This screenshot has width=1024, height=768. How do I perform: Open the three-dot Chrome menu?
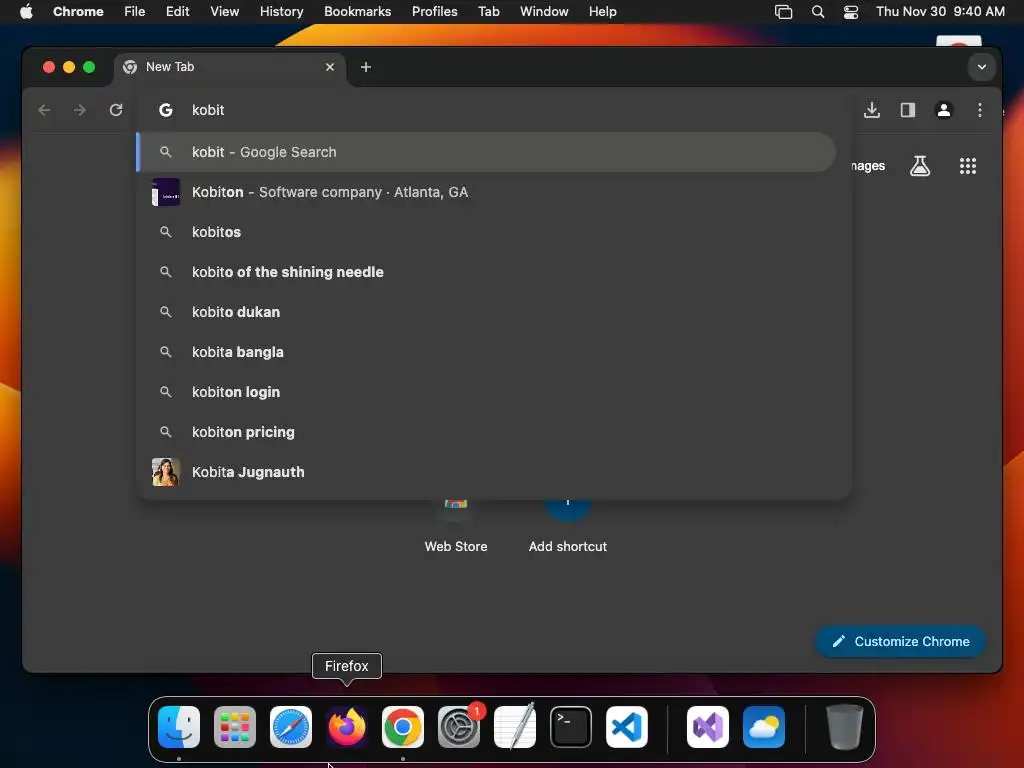click(979, 110)
